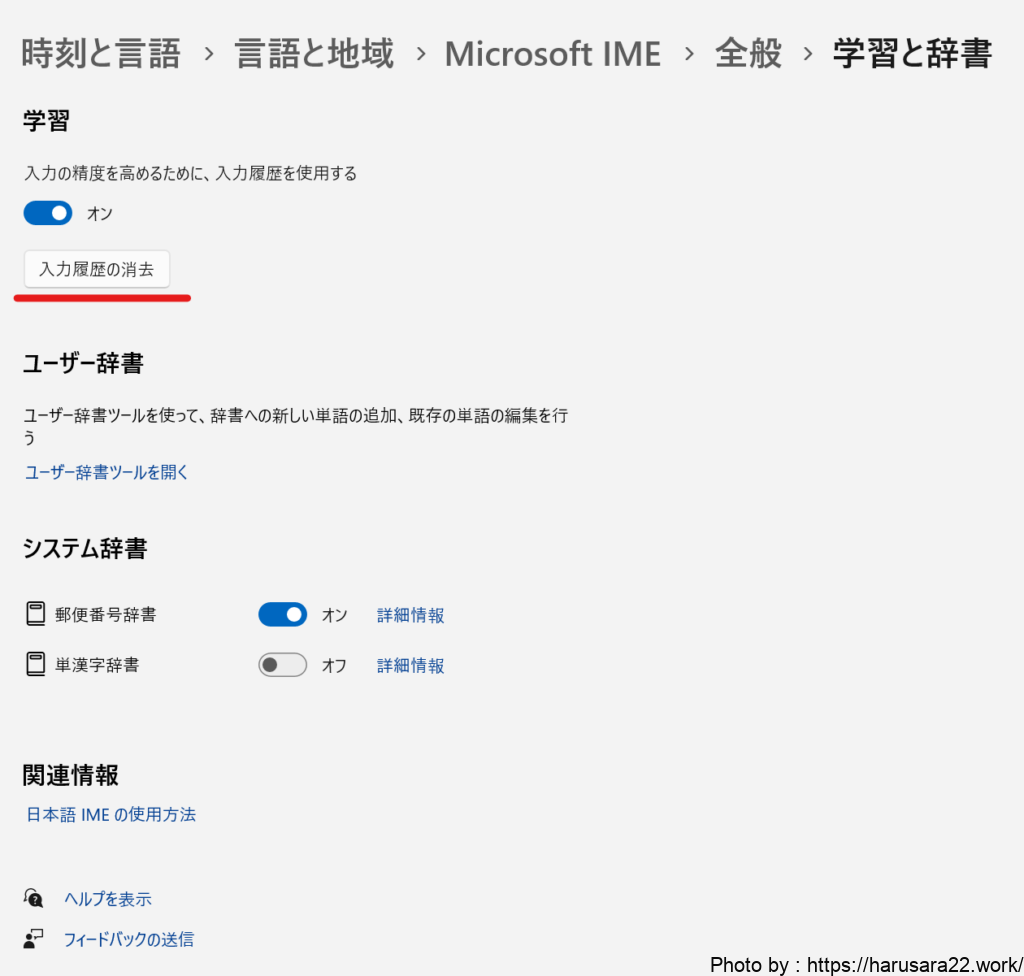Click the feedback icon beside フィードバックの送信
1024x976 pixels.
click(x=34, y=939)
